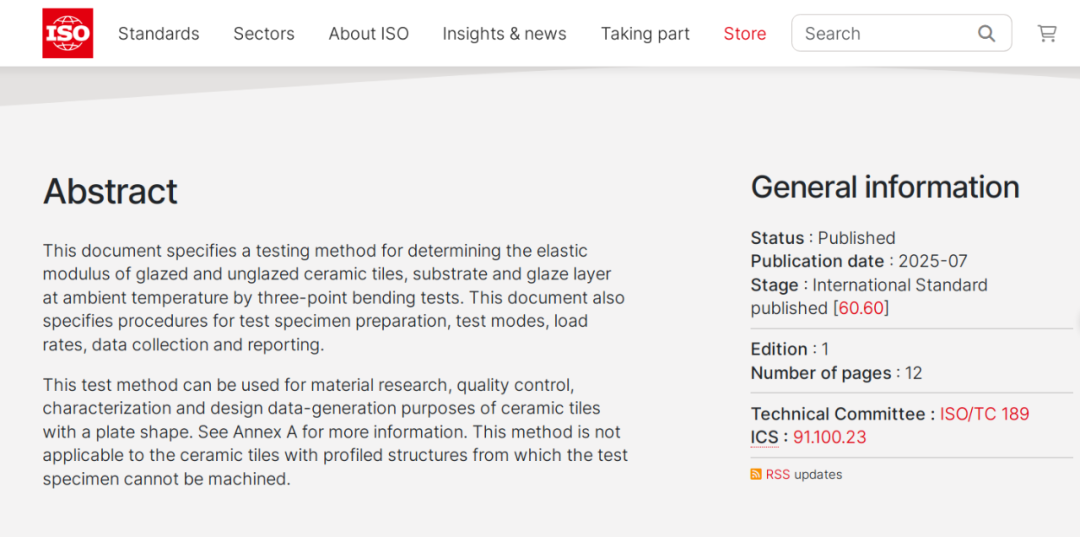Open the ICS 91.100.23 link

click(829, 437)
